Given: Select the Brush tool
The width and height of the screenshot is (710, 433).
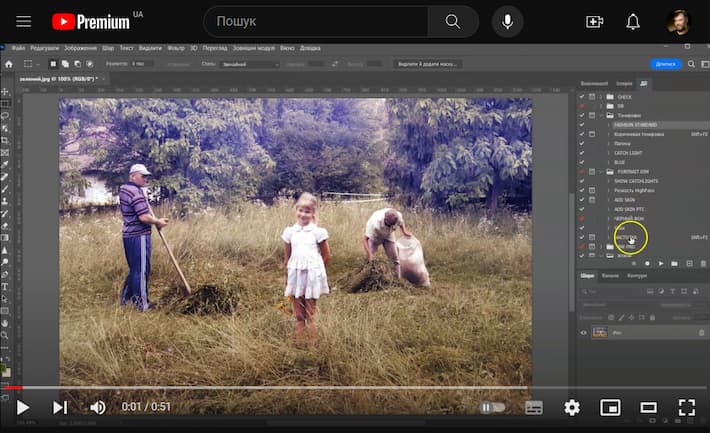Looking at the screenshot, I should pos(5,189).
